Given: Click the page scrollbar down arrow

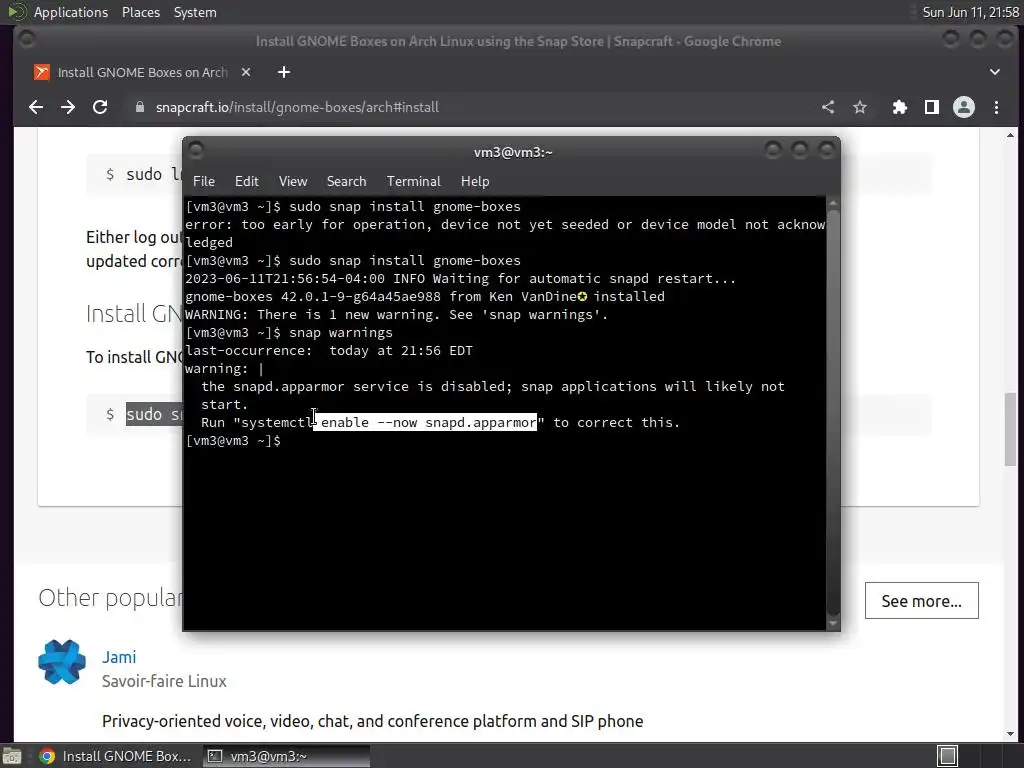Looking at the screenshot, I should pos(1010,733).
